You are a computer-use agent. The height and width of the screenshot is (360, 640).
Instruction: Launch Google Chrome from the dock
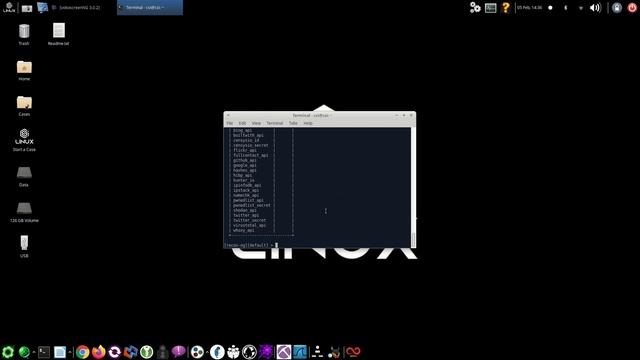coord(82,352)
